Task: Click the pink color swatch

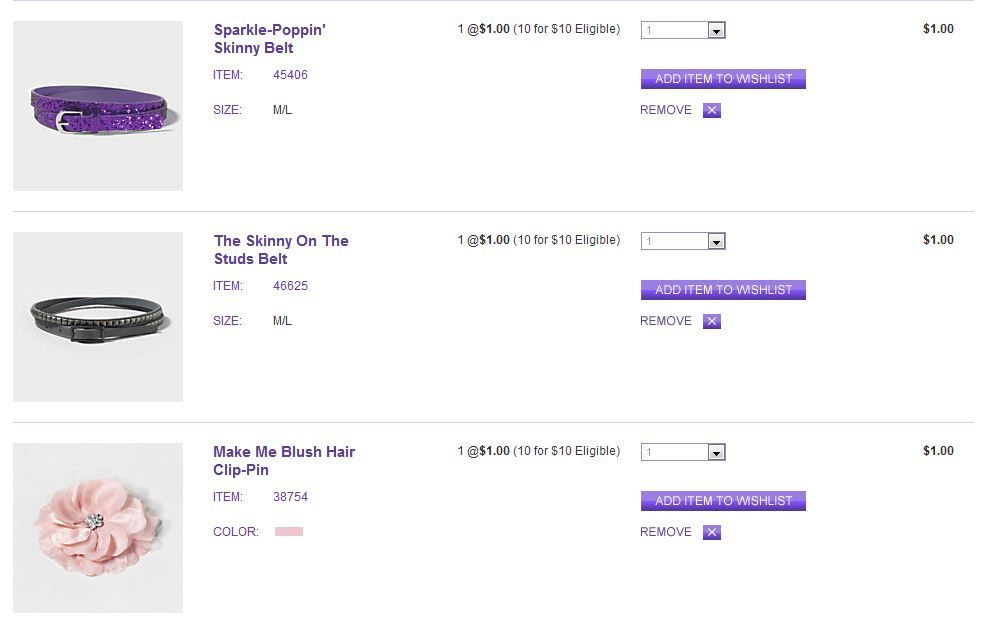Action: (289, 532)
